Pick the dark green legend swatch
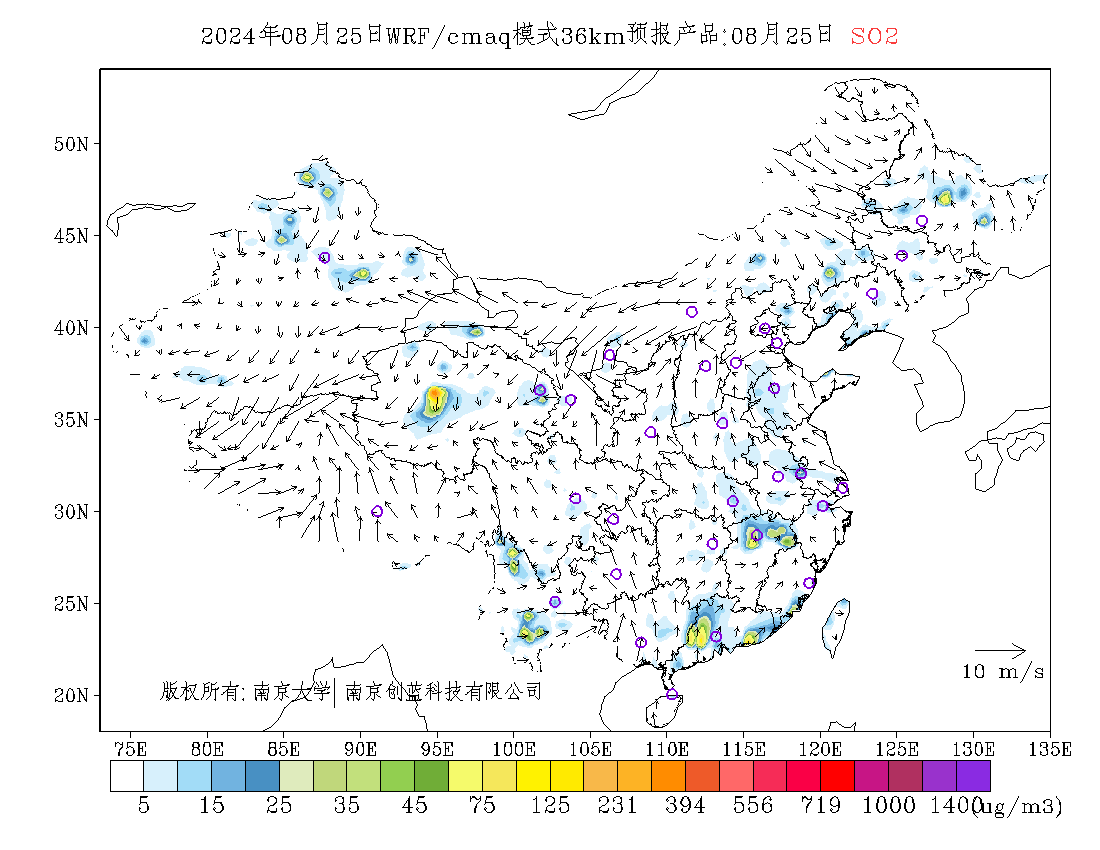This screenshot has height=850, width=1100. click(x=431, y=776)
